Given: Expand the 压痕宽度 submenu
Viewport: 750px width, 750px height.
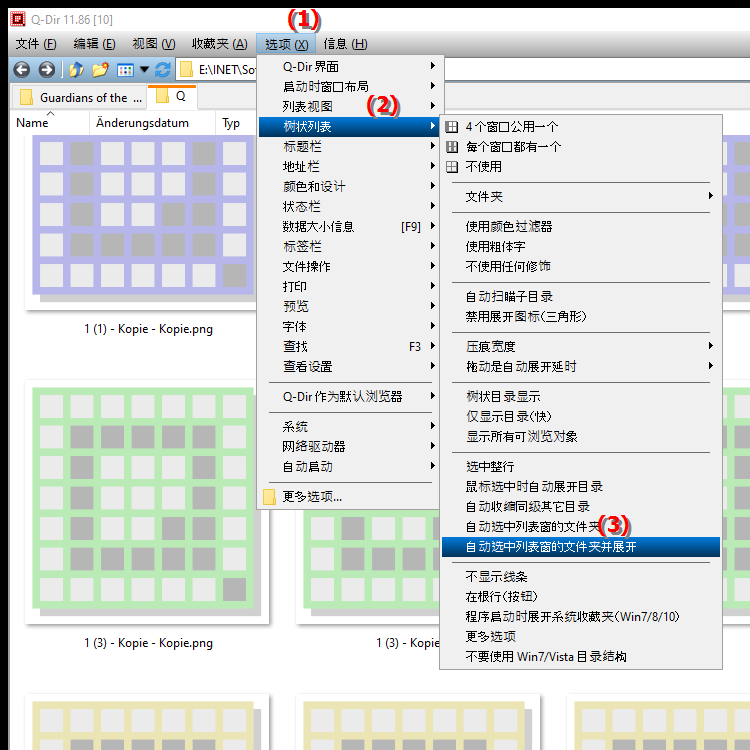Looking at the screenshot, I should pos(581,347).
